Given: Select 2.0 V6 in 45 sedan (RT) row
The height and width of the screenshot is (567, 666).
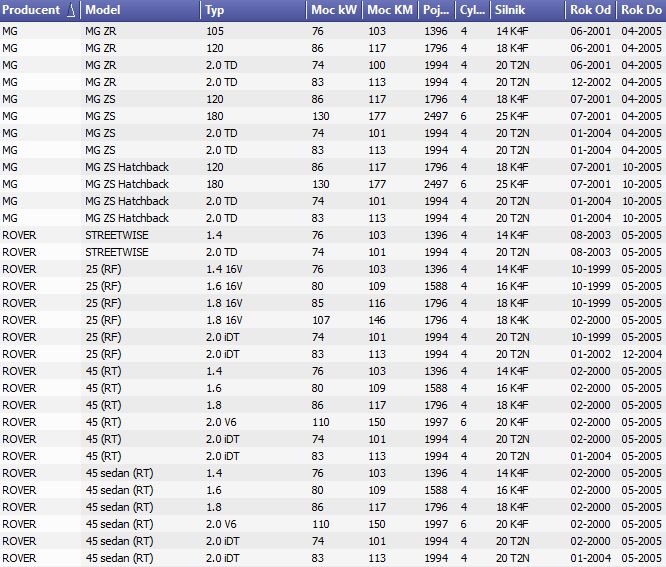Looking at the screenshot, I should point(221,524).
